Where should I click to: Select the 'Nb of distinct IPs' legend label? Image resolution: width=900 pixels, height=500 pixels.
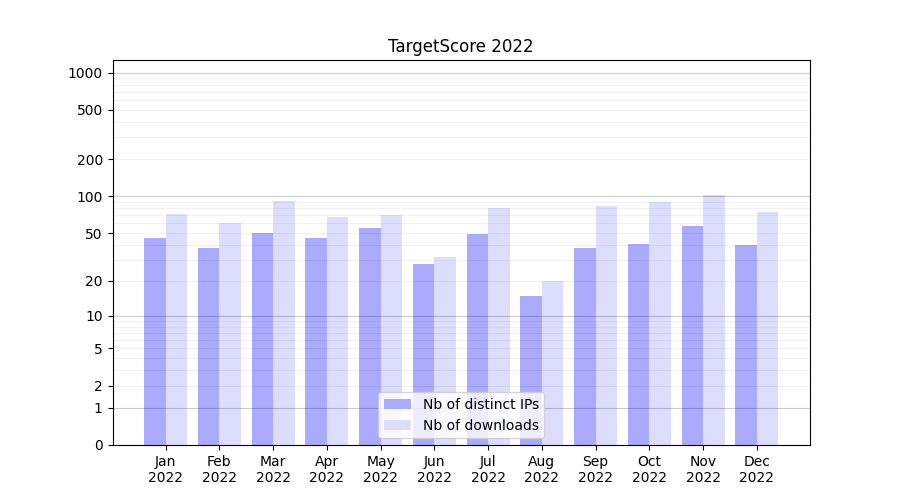tap(480, 404)
